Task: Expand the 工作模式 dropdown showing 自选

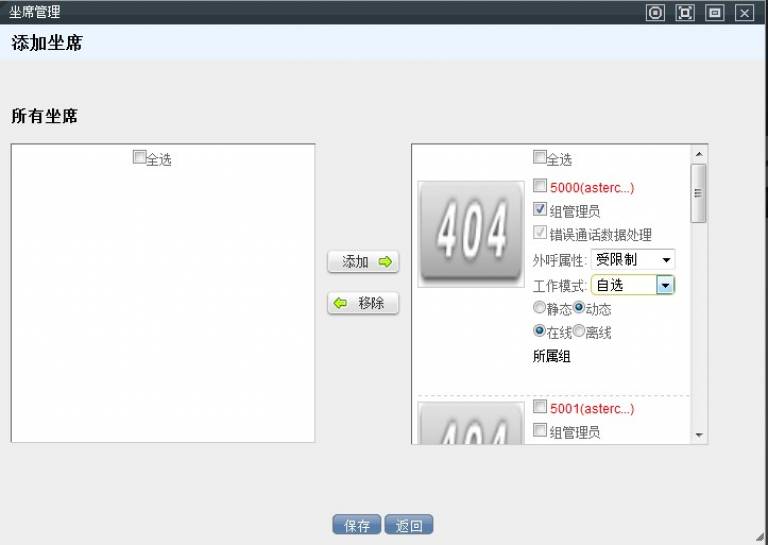Action: [x=665, y=285]
